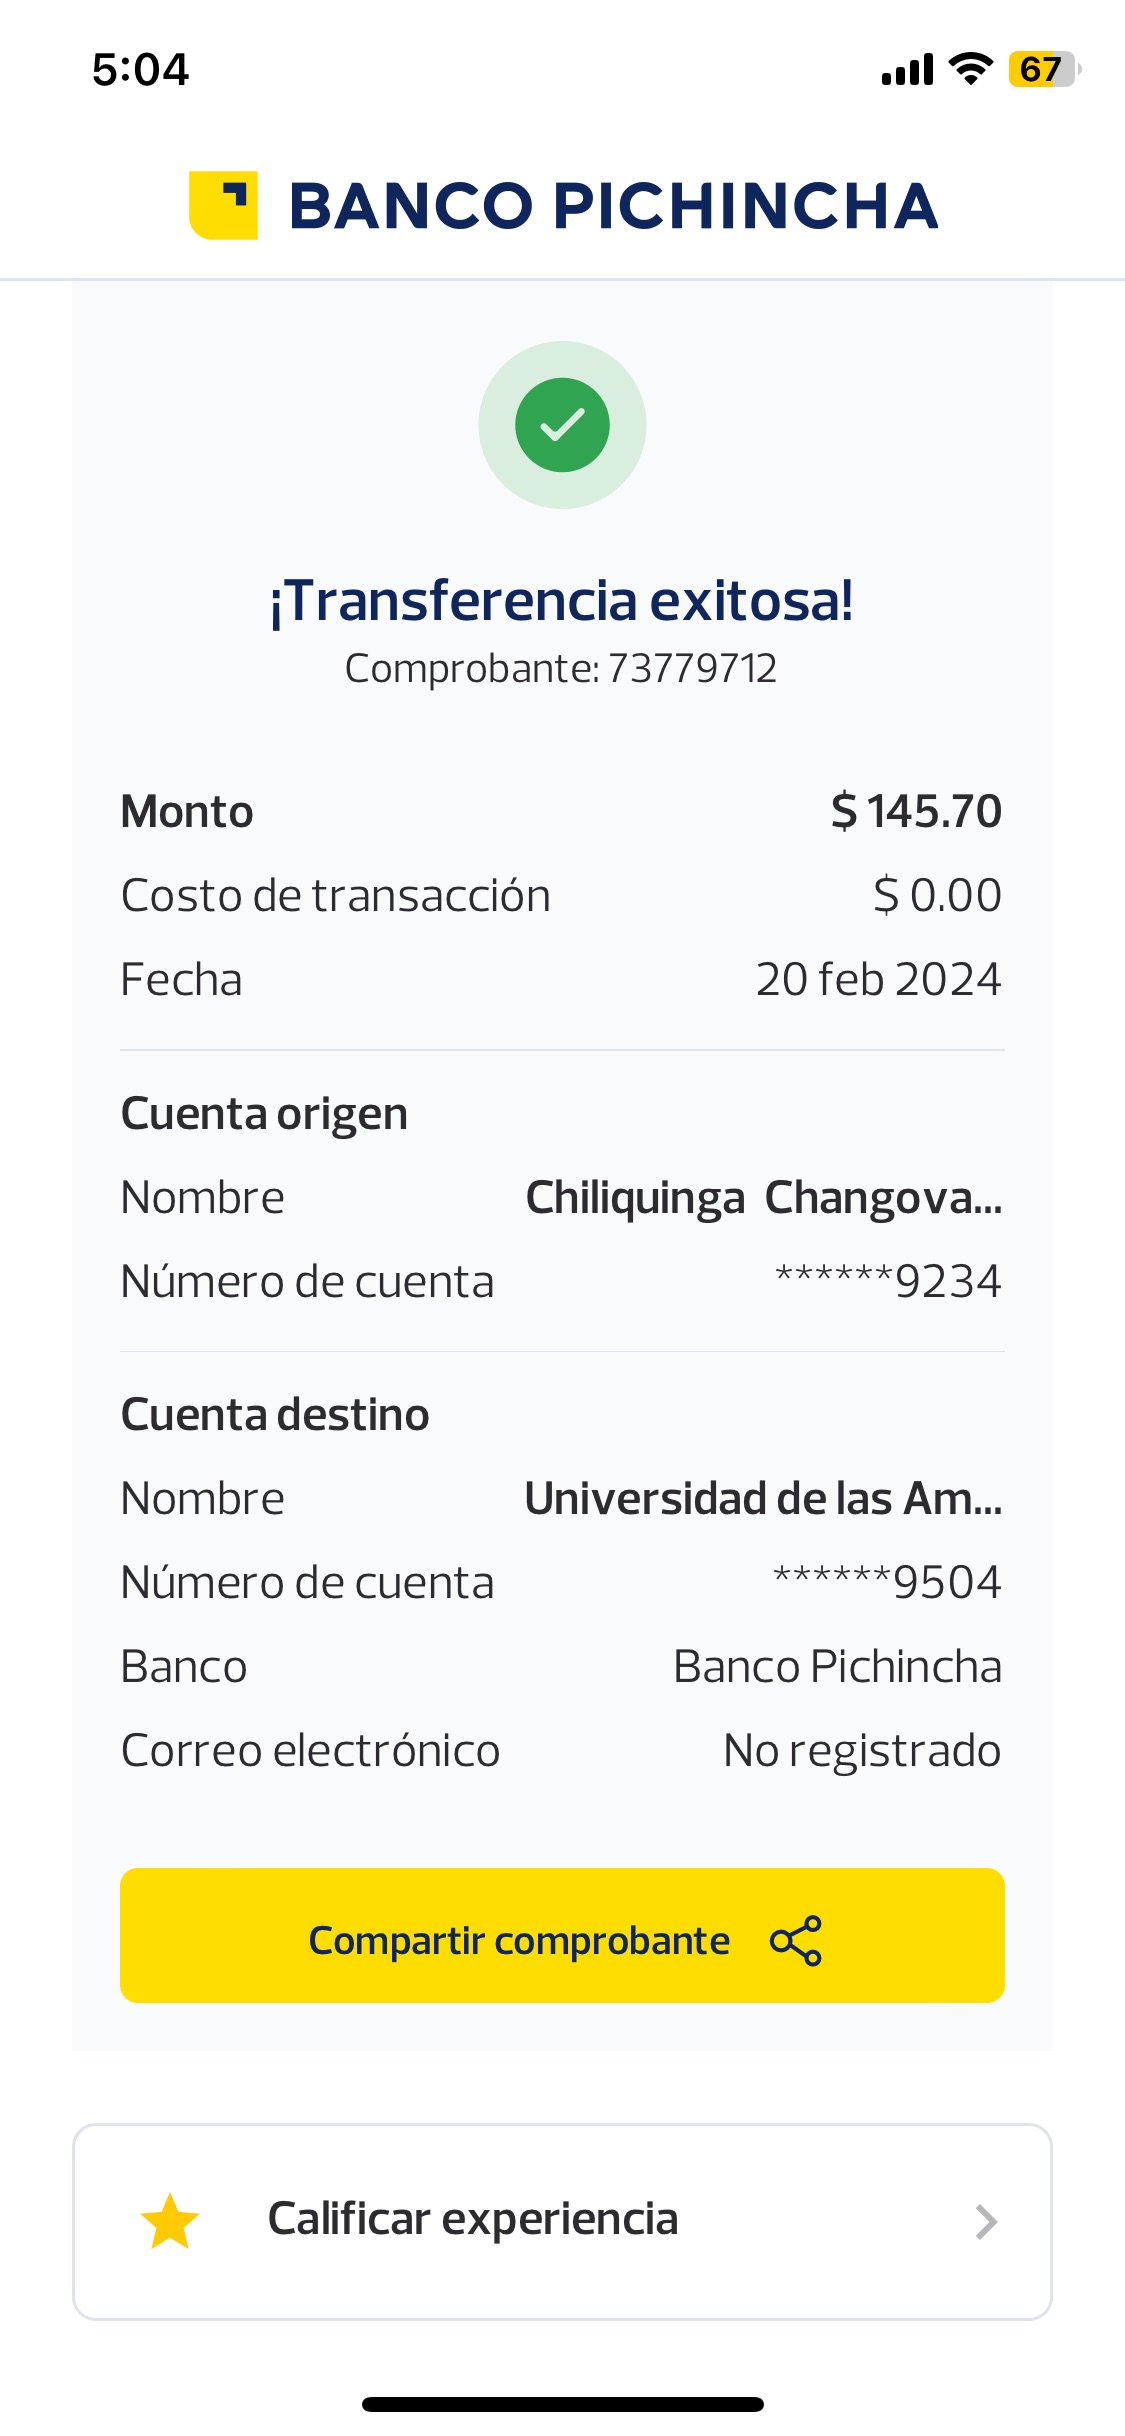Tap the ¡Transferencia exitosa! heading

tap(562, 601)
